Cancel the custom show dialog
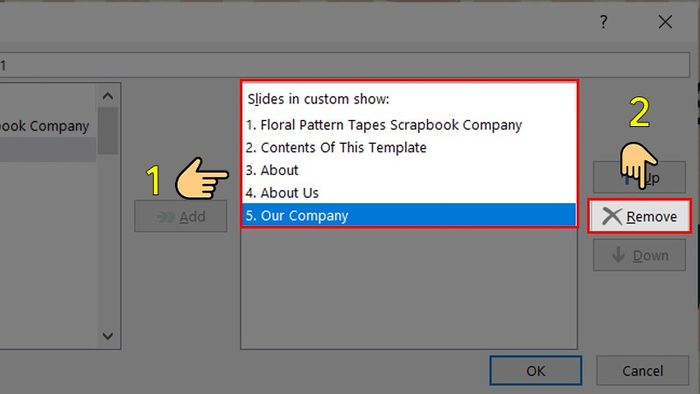Viewport: 700px width, 394px height. pyautogui.click(x=642, y=370)
